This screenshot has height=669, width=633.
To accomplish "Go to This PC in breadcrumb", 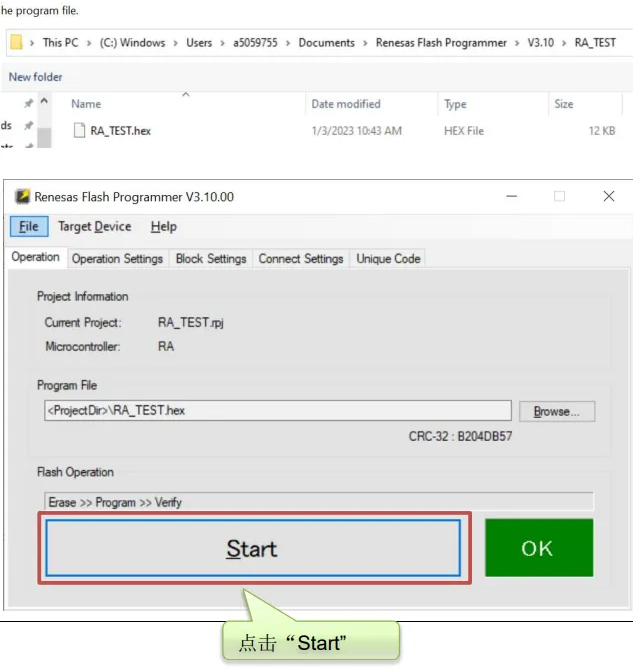I will [61, 43].
